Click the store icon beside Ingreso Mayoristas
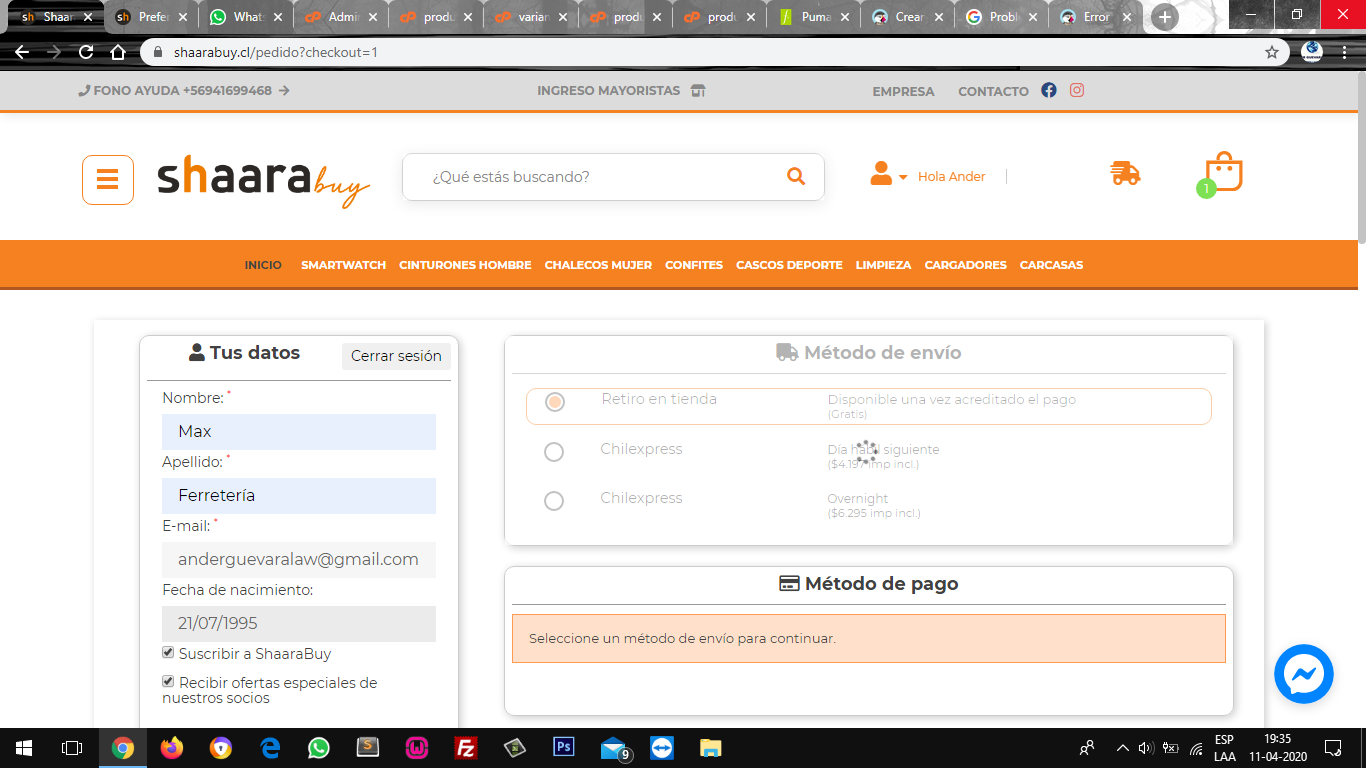Viewport: 1366px width, 768px height. pos(698,91)
